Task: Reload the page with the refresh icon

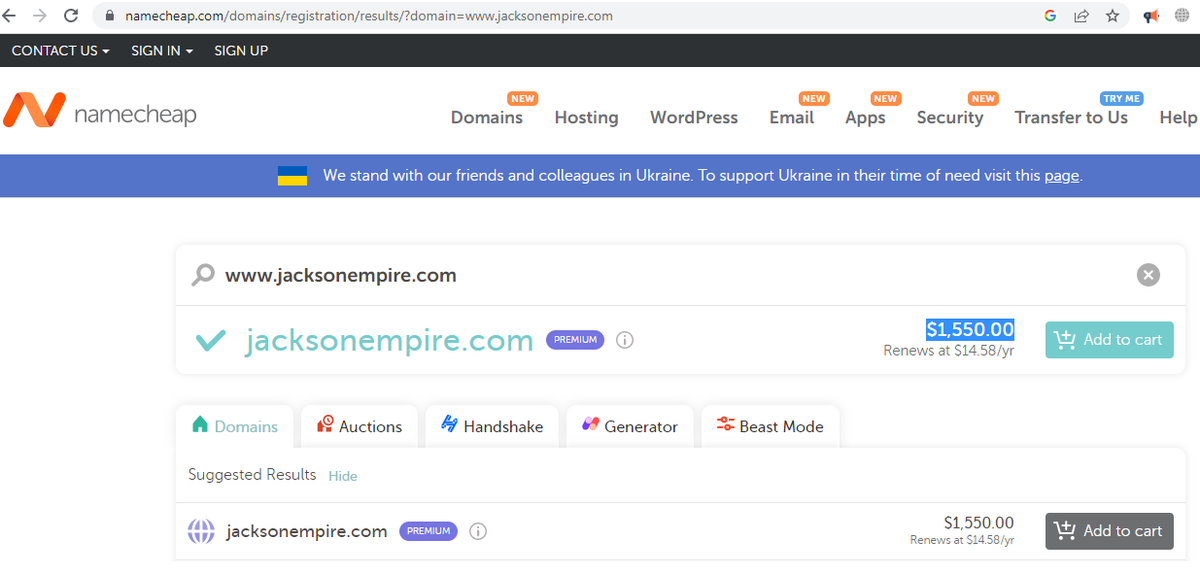Action: tap(71, 16)
